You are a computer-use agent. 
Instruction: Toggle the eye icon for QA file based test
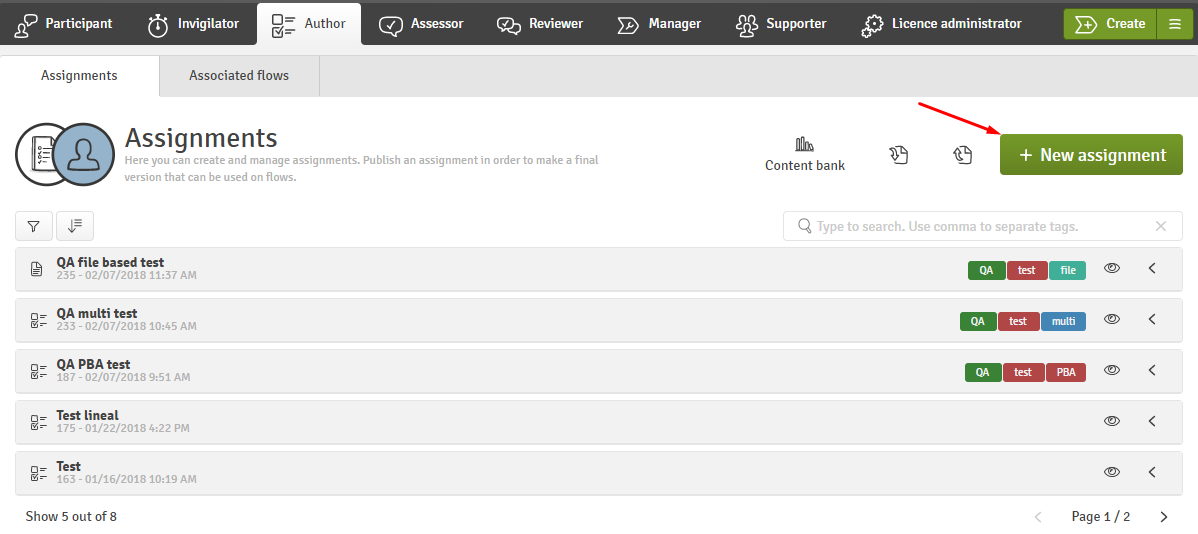pyautogui.click(x=1112, y=268)
